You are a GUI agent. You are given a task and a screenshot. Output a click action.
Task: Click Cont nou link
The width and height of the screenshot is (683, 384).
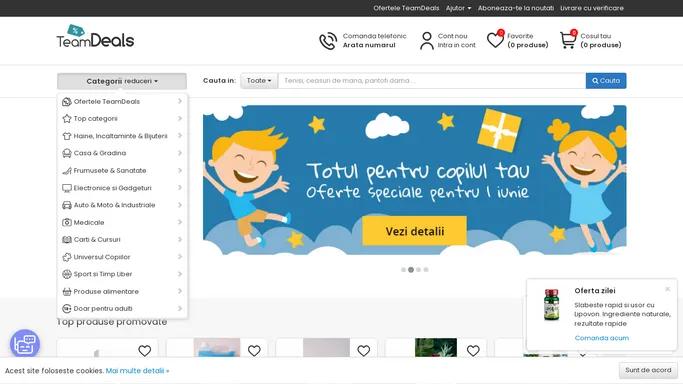point(452,36)
